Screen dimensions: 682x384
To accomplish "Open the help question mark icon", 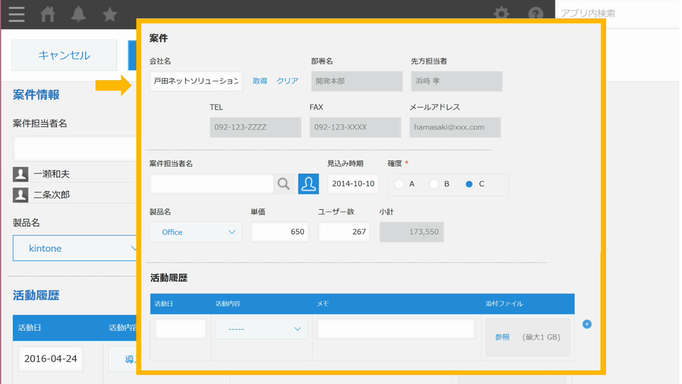I will [535, 13].
